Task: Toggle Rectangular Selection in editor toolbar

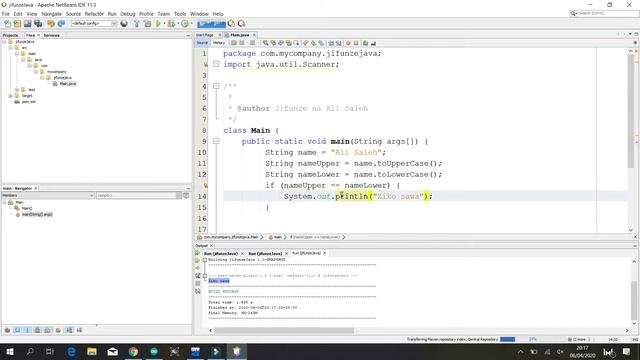Action: coord(297,43)
